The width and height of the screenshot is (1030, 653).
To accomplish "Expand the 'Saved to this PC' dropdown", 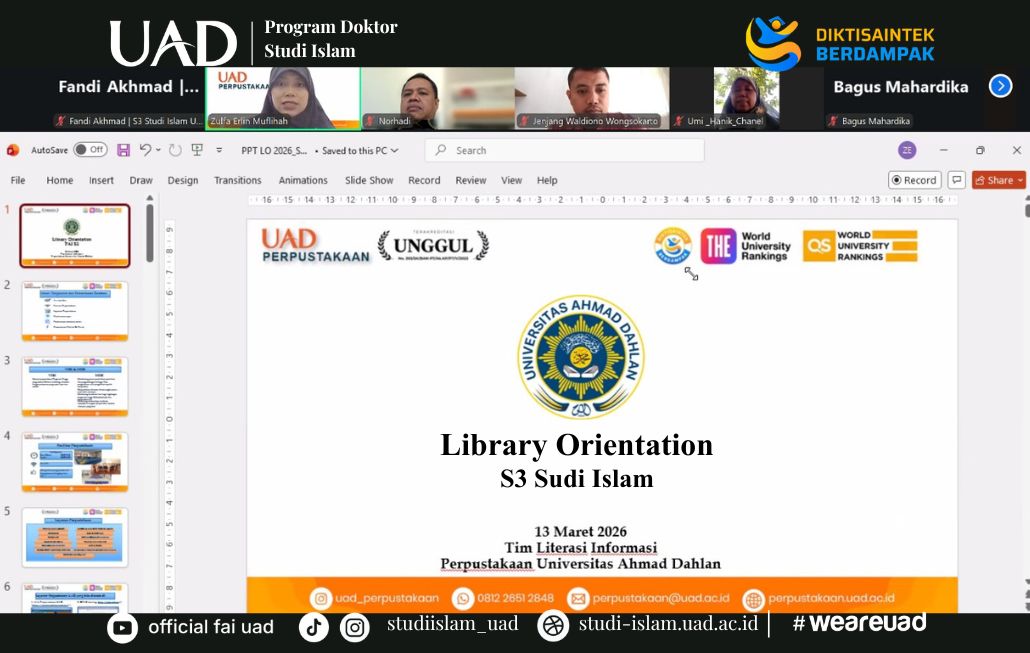I will (394, 151).
